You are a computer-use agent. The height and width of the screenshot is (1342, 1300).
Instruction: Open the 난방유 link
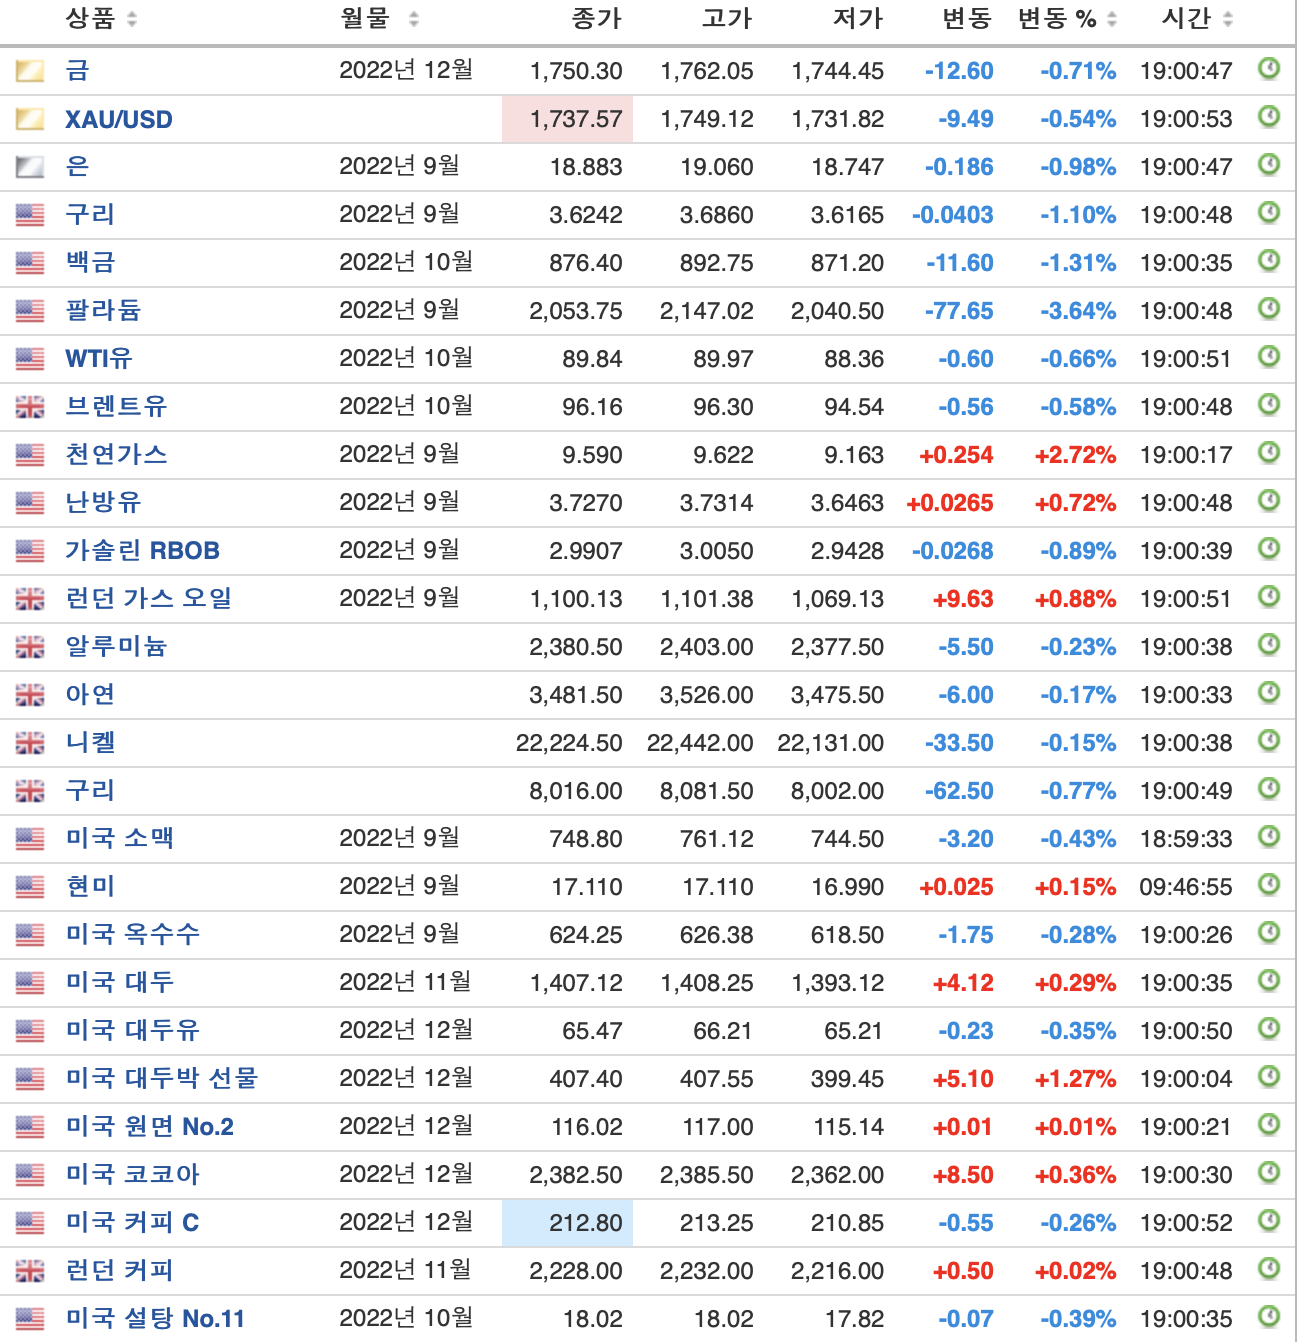click(x=103, y=502)
